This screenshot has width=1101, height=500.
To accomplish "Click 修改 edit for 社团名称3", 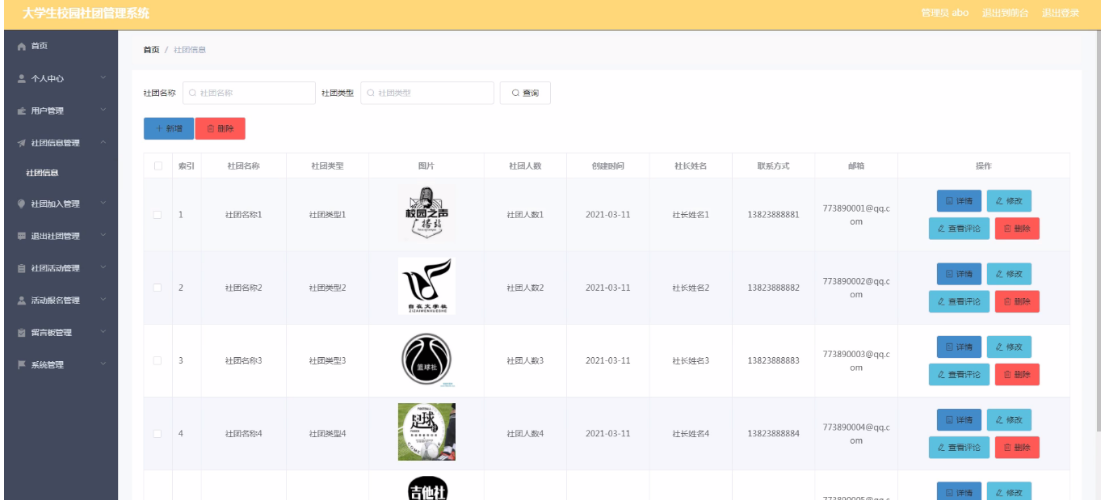I will point(1009,347).
